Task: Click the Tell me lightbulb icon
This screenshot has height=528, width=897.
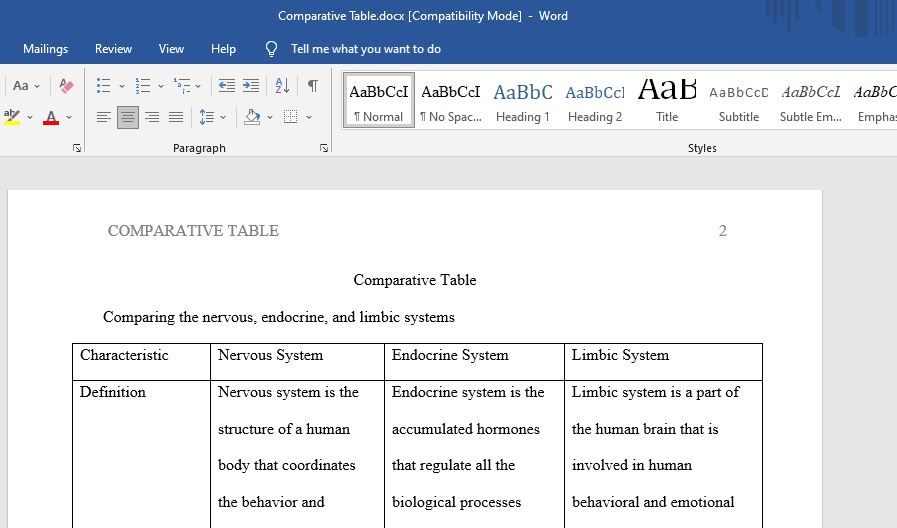Action: pyautogui.click(x=272, y=49)
